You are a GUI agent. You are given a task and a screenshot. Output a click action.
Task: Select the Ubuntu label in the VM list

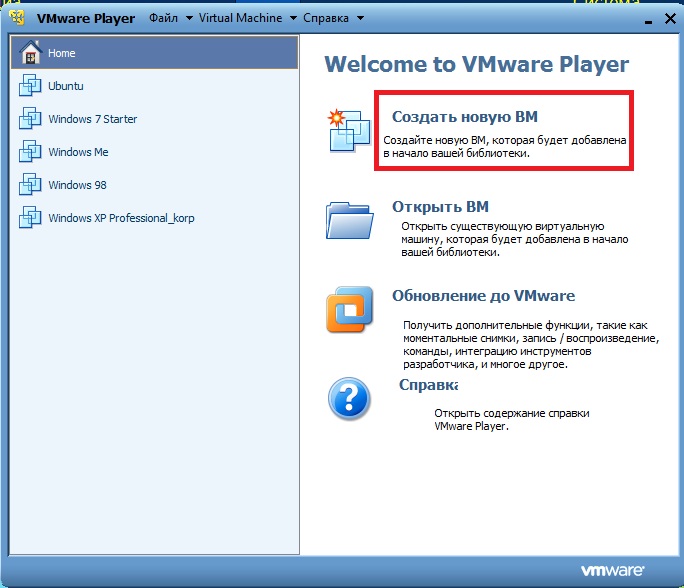[65, 86]
